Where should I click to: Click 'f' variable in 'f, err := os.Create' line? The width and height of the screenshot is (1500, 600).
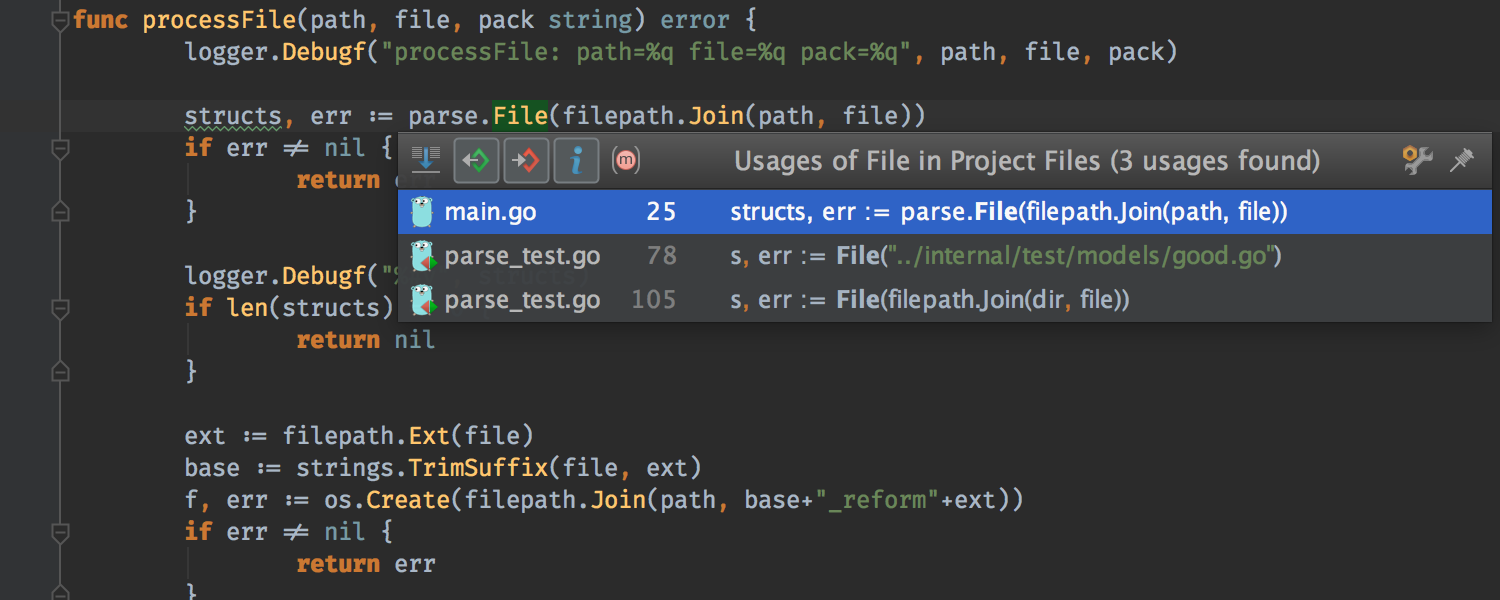(x=191, y=500)
